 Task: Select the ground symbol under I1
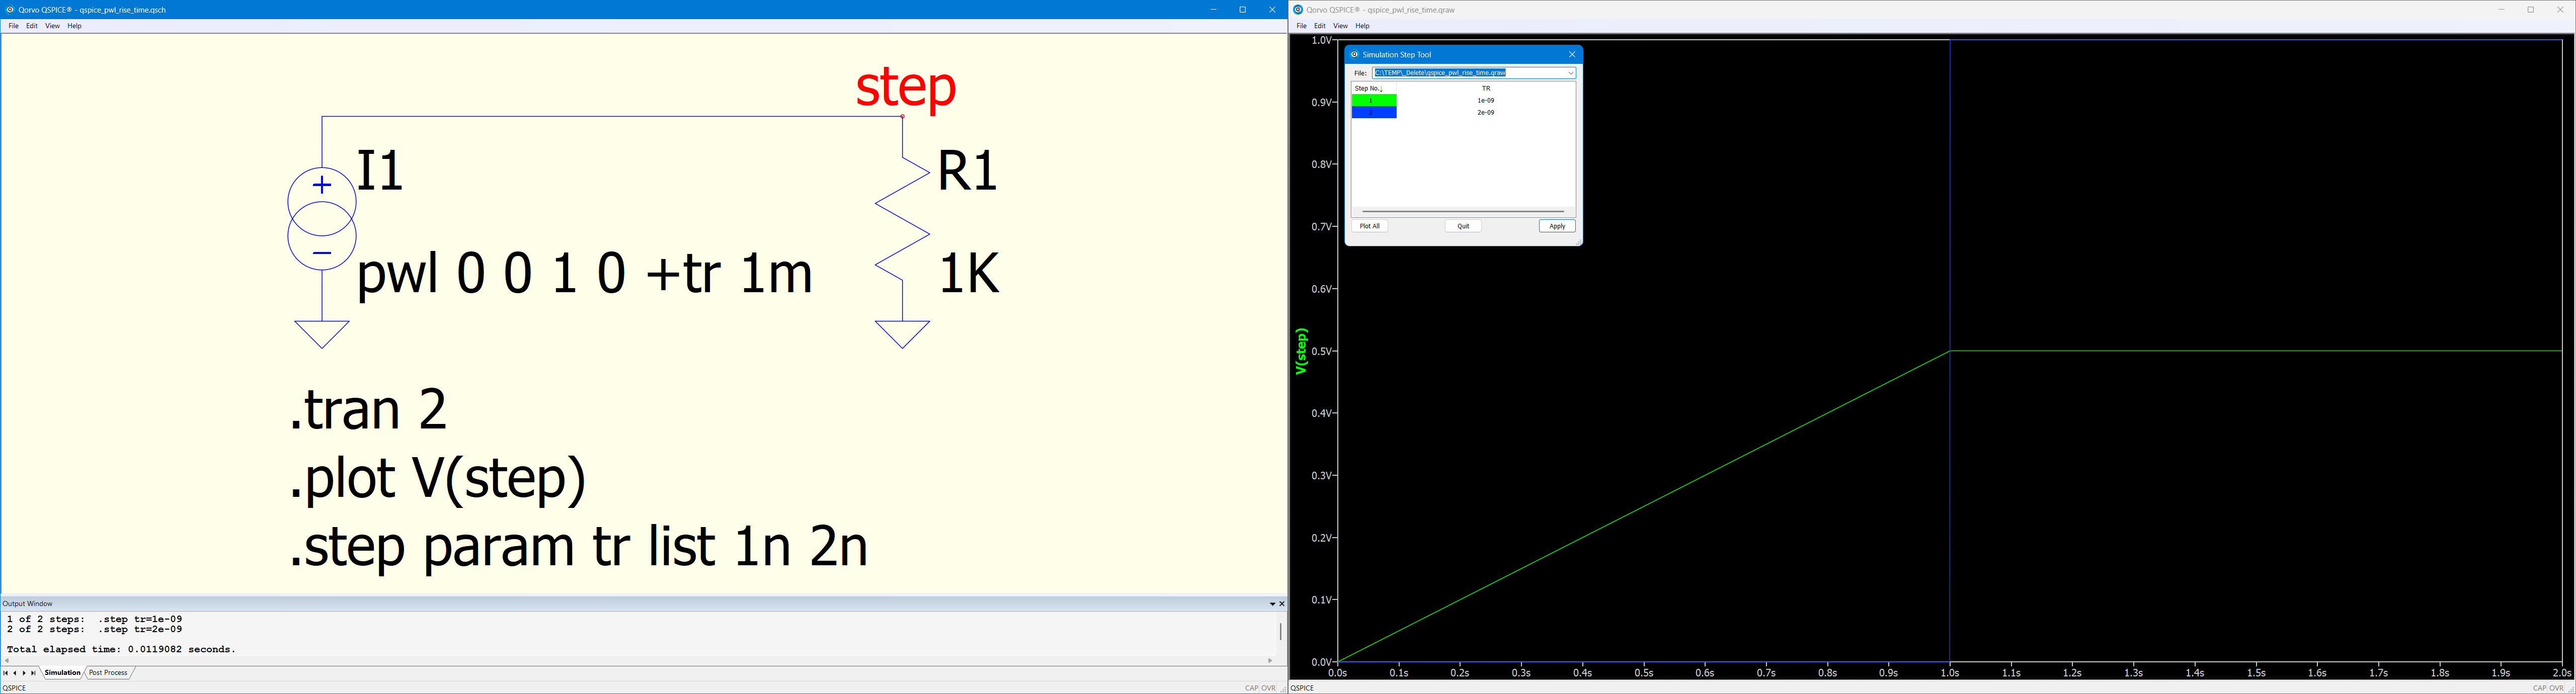pos(322,334)
